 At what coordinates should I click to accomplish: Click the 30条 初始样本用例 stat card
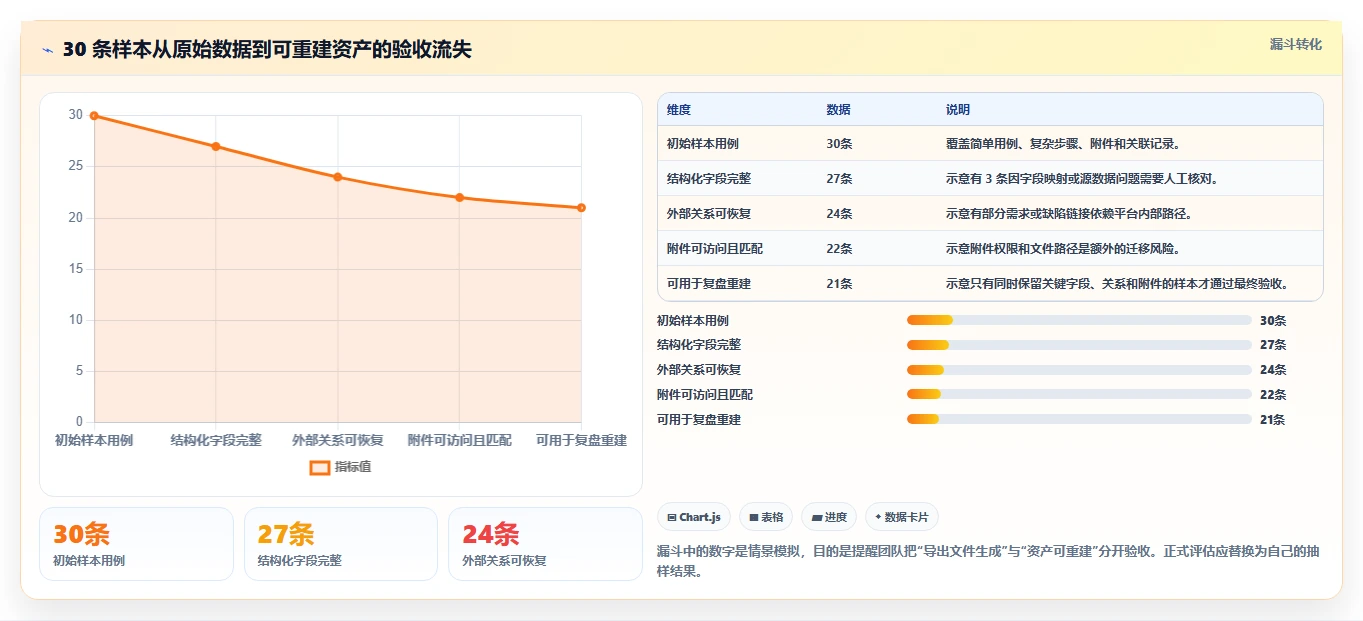point(136,544)
